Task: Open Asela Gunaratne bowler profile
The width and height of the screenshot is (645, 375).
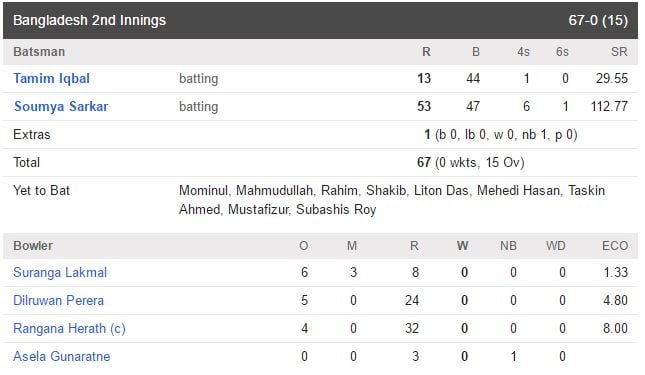Action: pyautogui.click(x=62, y=356)
